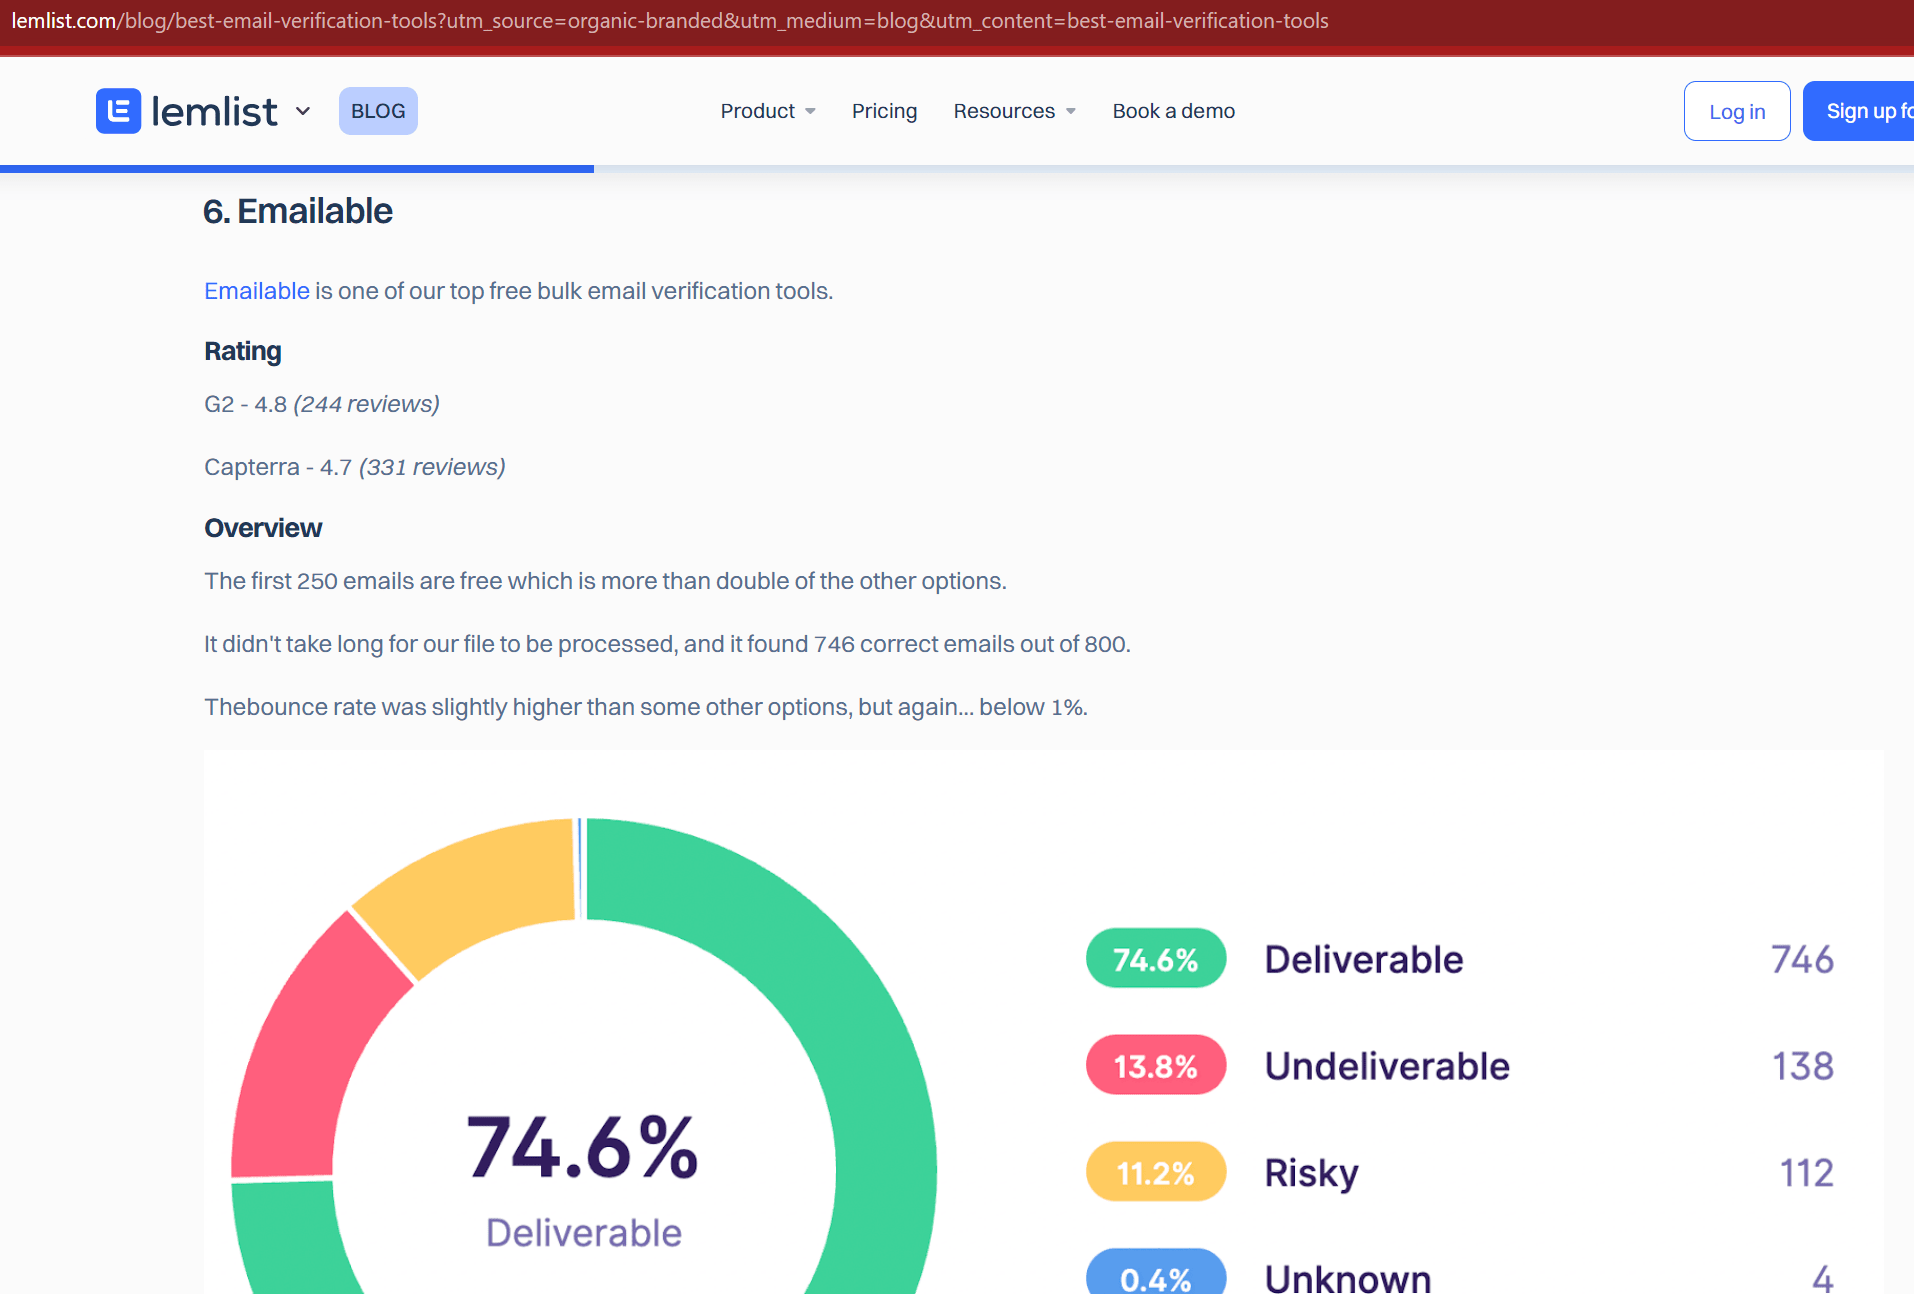Click the Rating subheading
Viewport: 1914px width, 1294px height.
243,351
